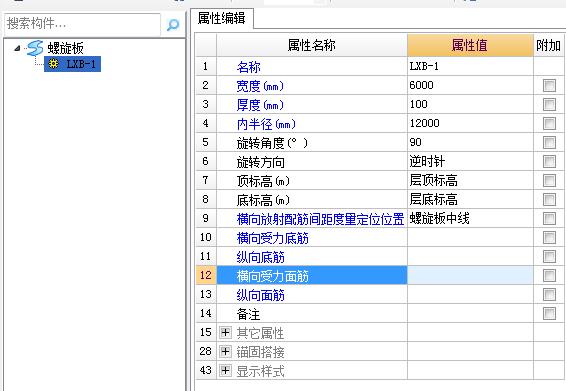Screen dimensions: 566x391
Task: Click the search magnifier icon
Action: click(173, 25)
